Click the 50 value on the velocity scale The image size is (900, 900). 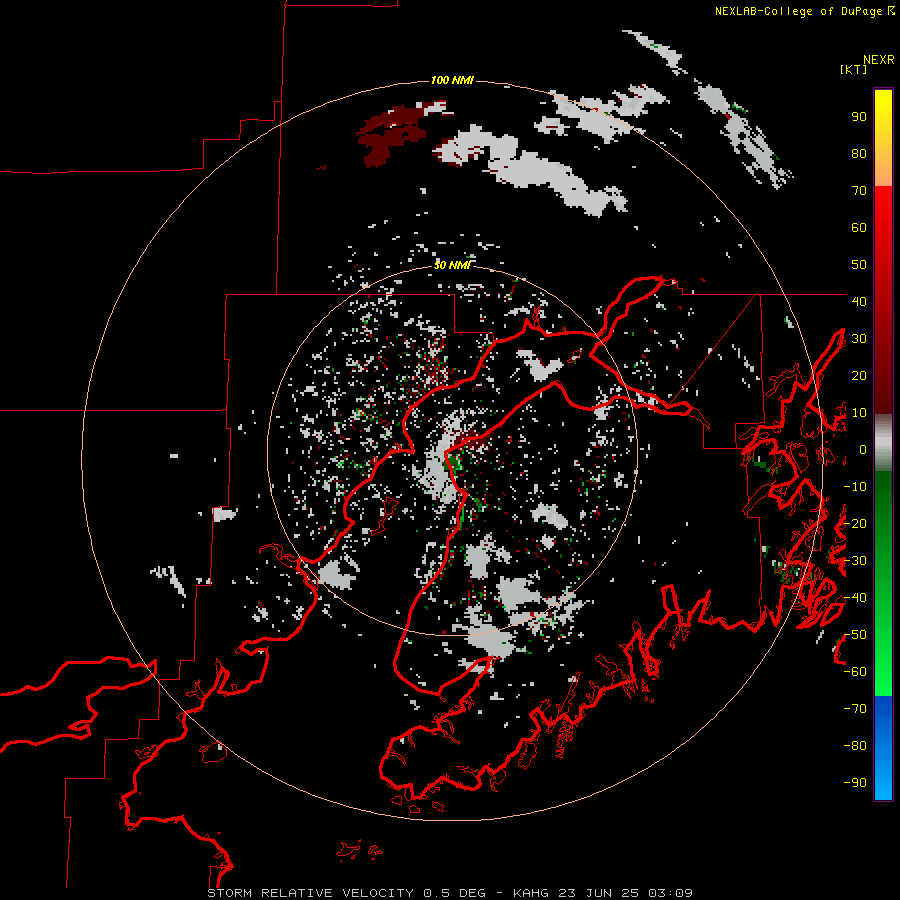coord(859,265)
